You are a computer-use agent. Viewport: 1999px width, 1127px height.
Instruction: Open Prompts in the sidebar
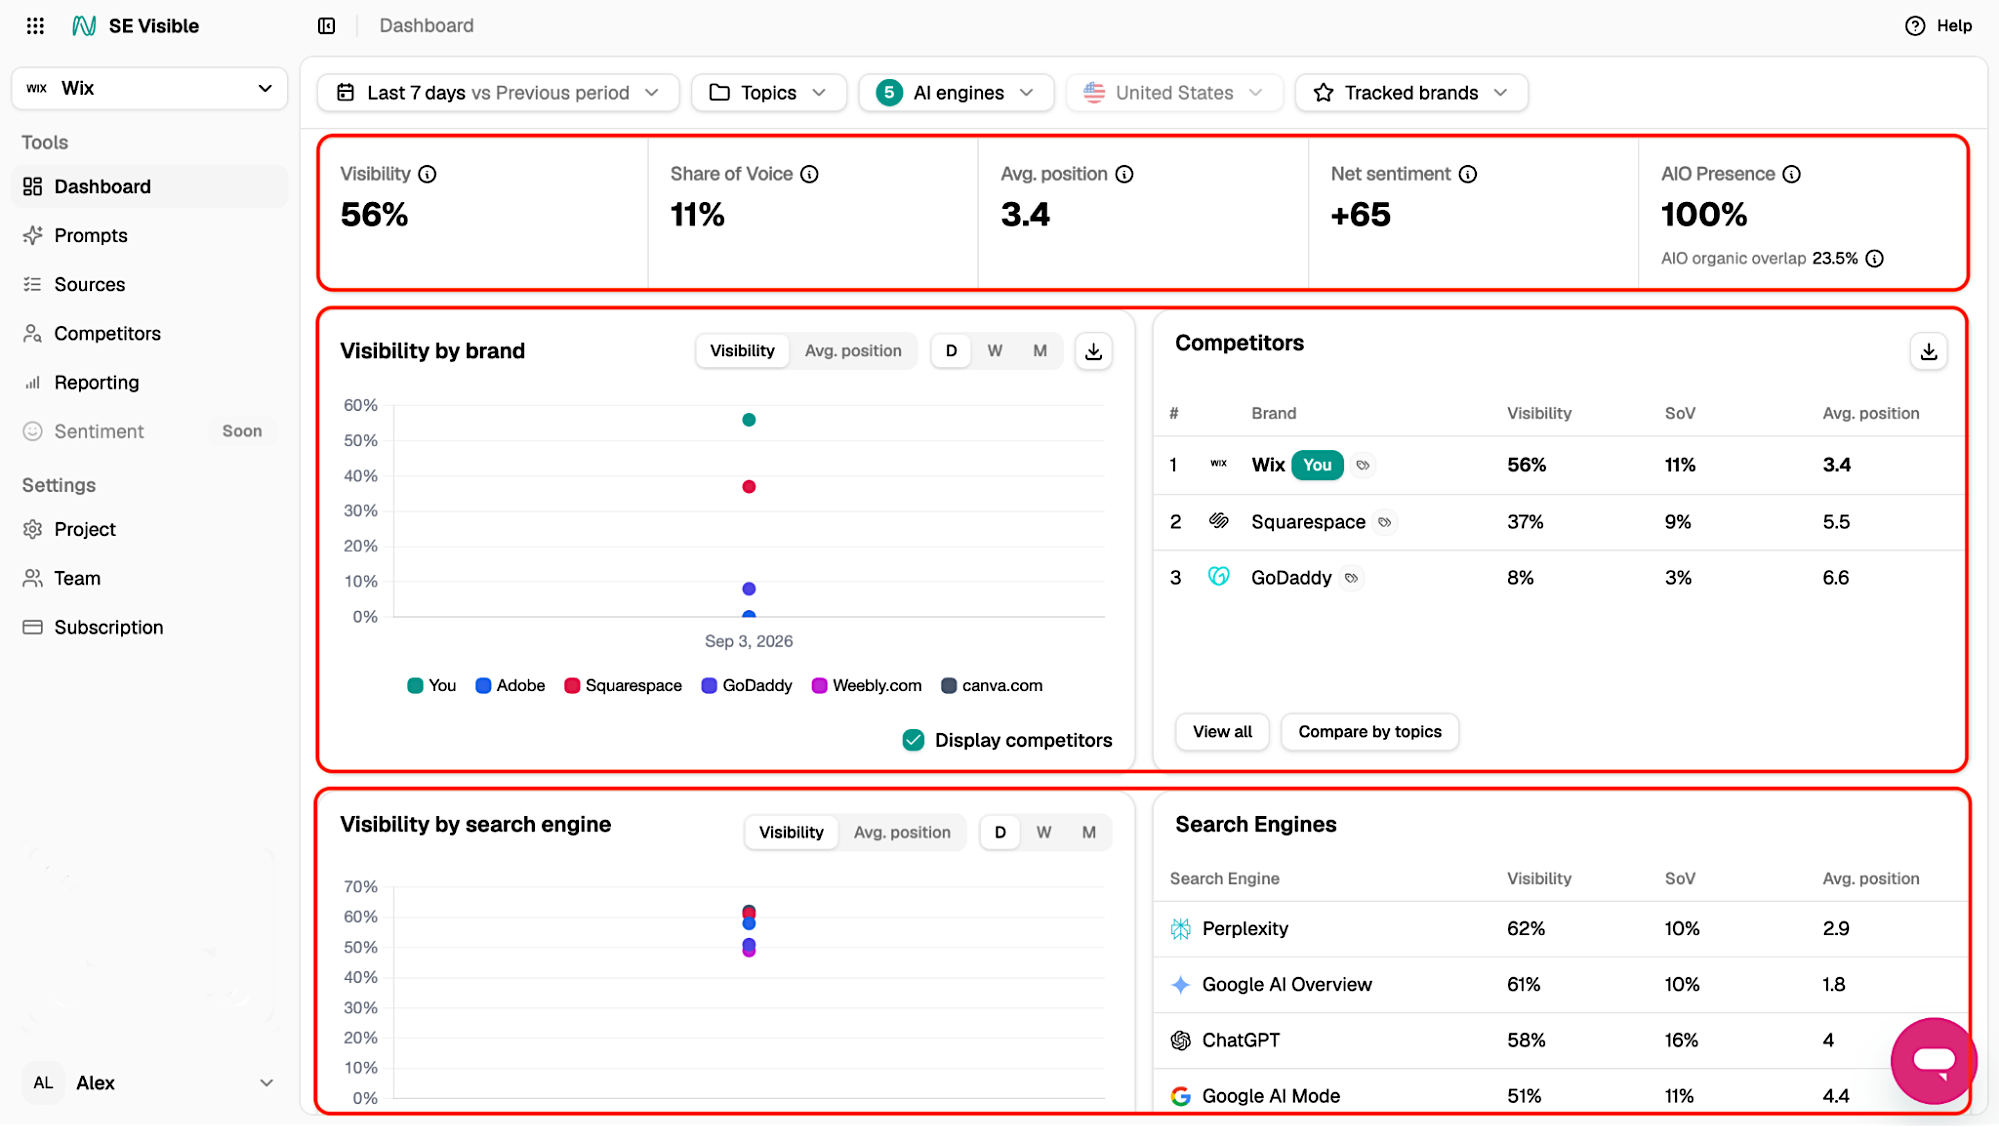[x=150, y=236]
